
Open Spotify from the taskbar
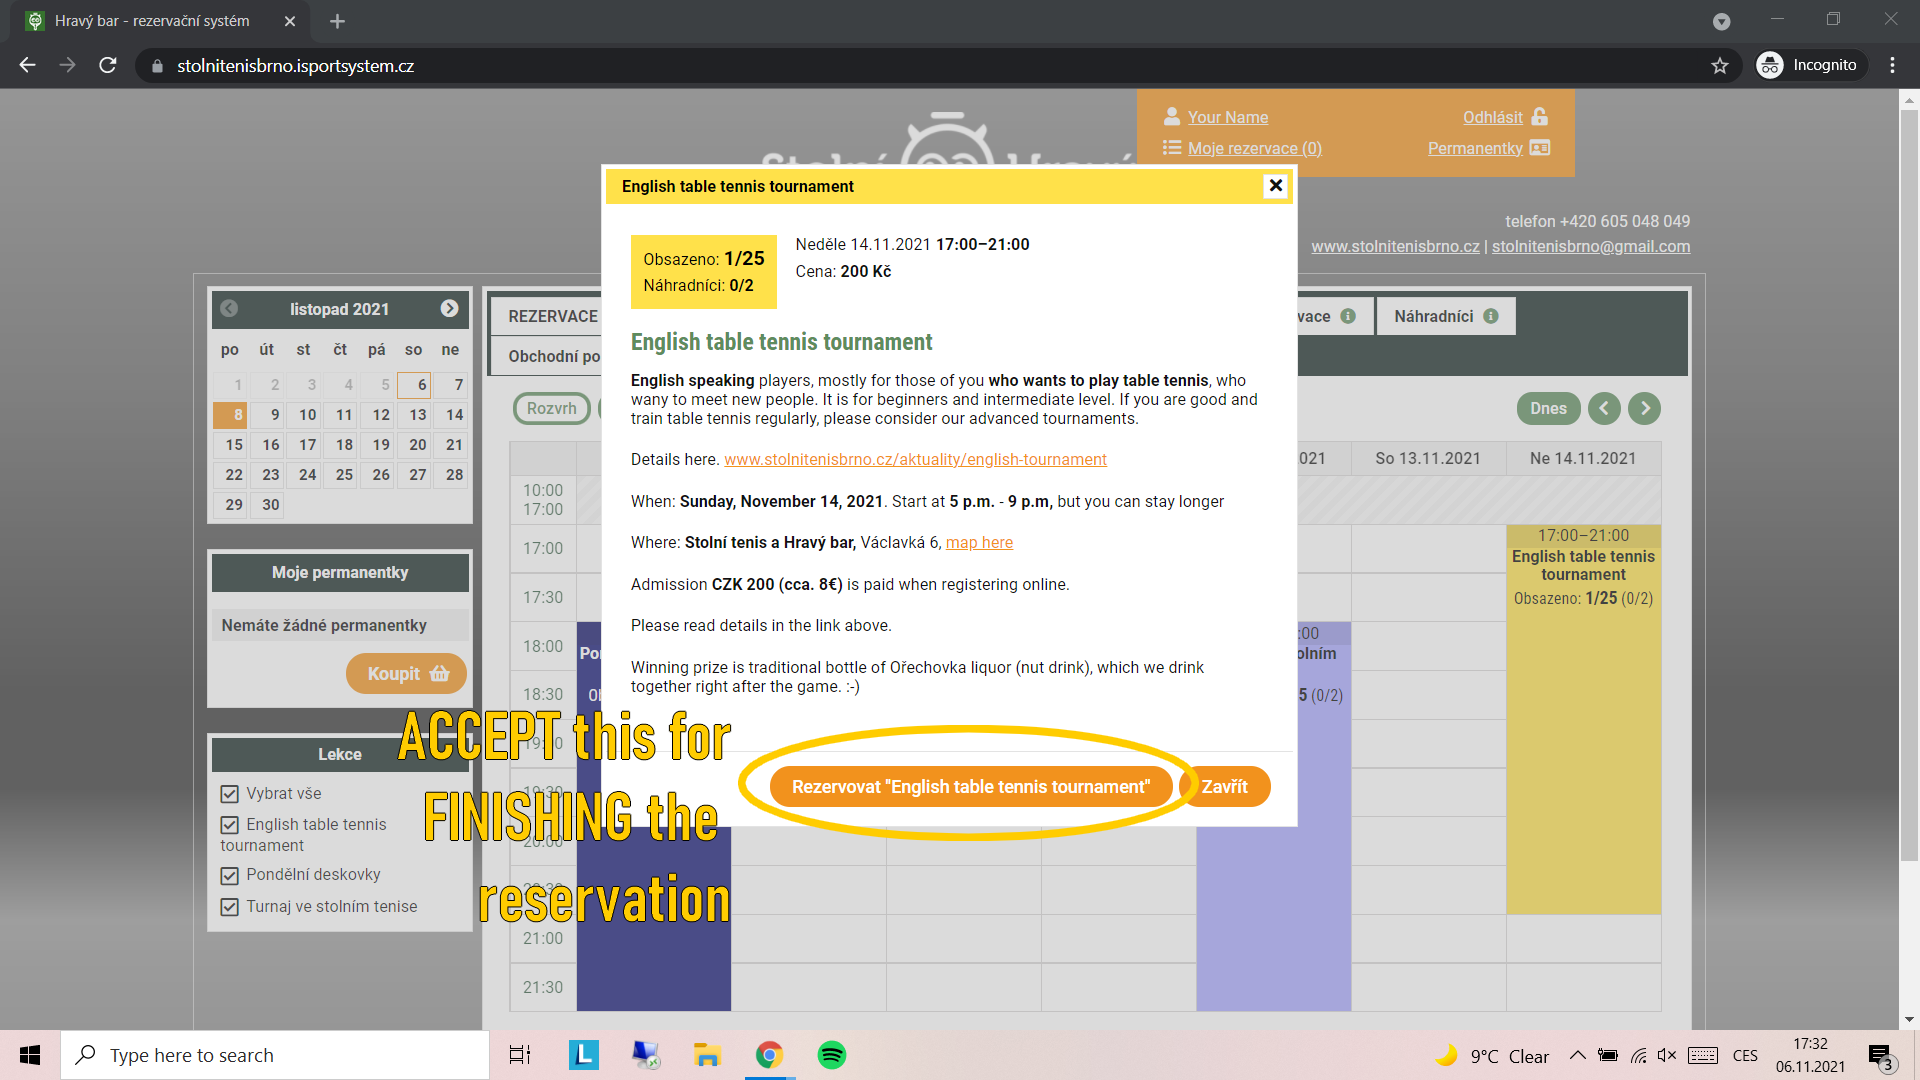(x=831, y=1055)
